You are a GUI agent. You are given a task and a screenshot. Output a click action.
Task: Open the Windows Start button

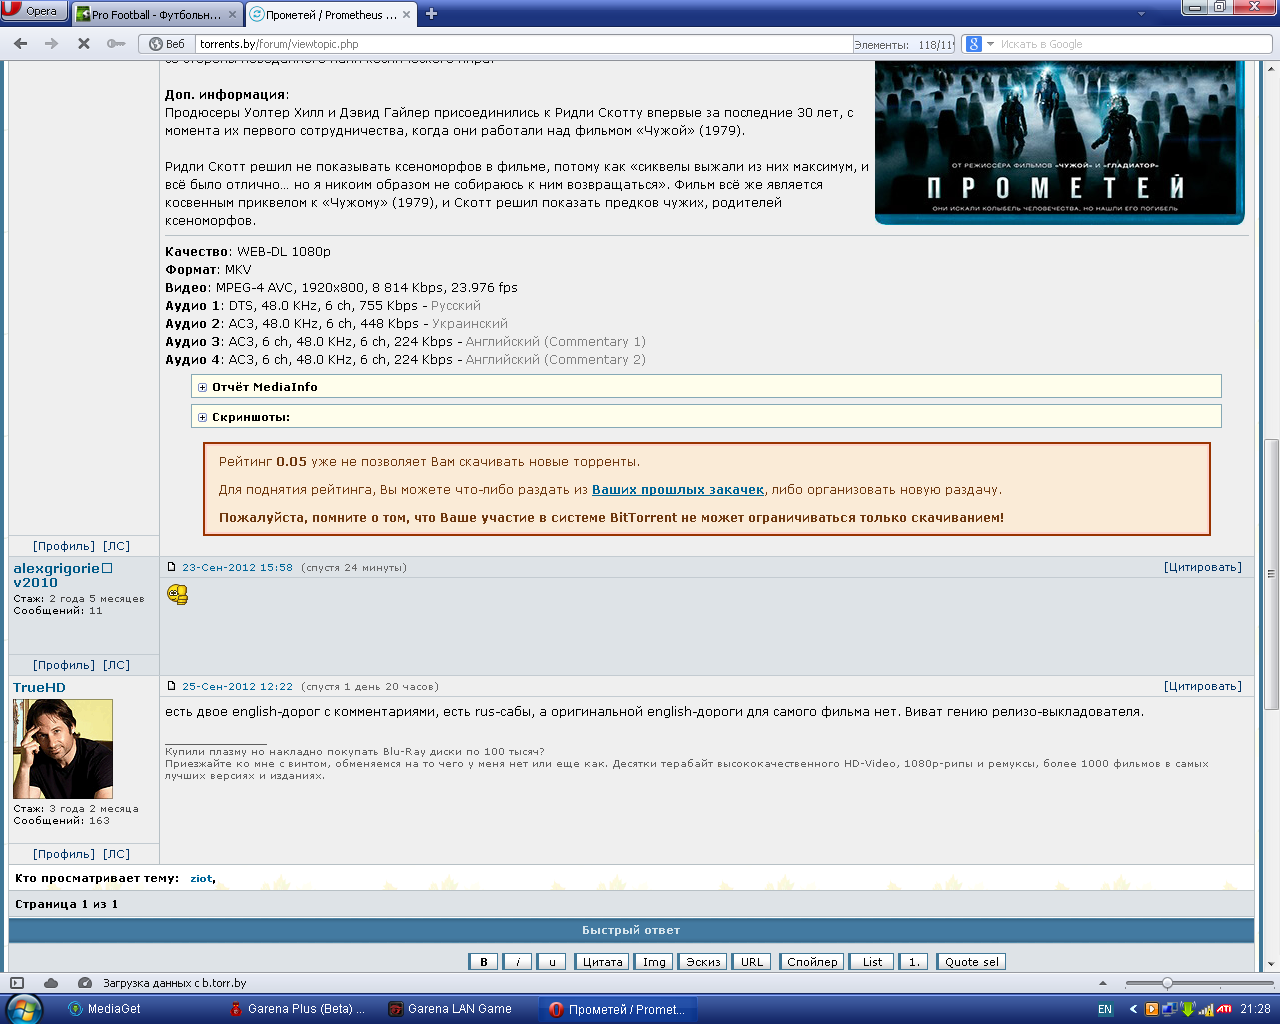[24, 1009]
